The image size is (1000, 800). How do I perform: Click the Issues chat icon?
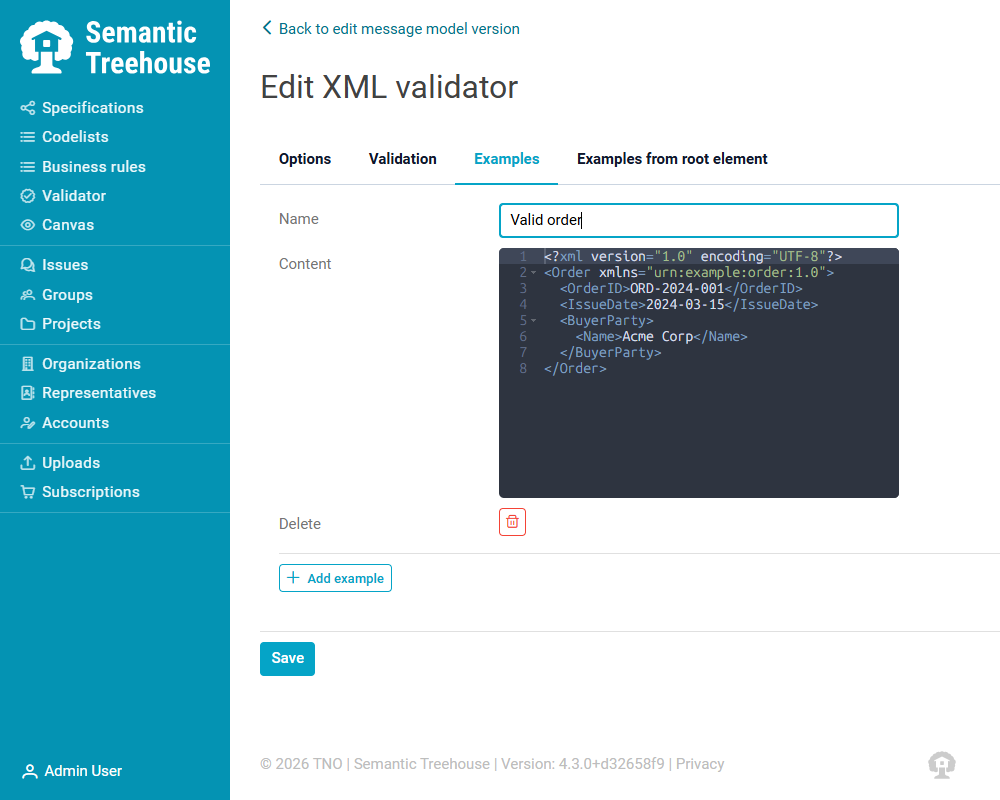(27, 265)
